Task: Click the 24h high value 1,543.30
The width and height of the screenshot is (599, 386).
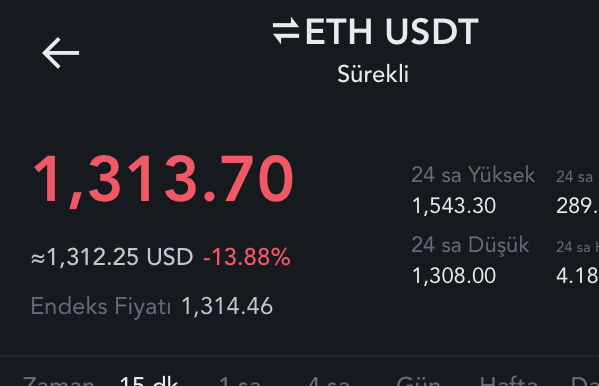Action: [454, 206]
